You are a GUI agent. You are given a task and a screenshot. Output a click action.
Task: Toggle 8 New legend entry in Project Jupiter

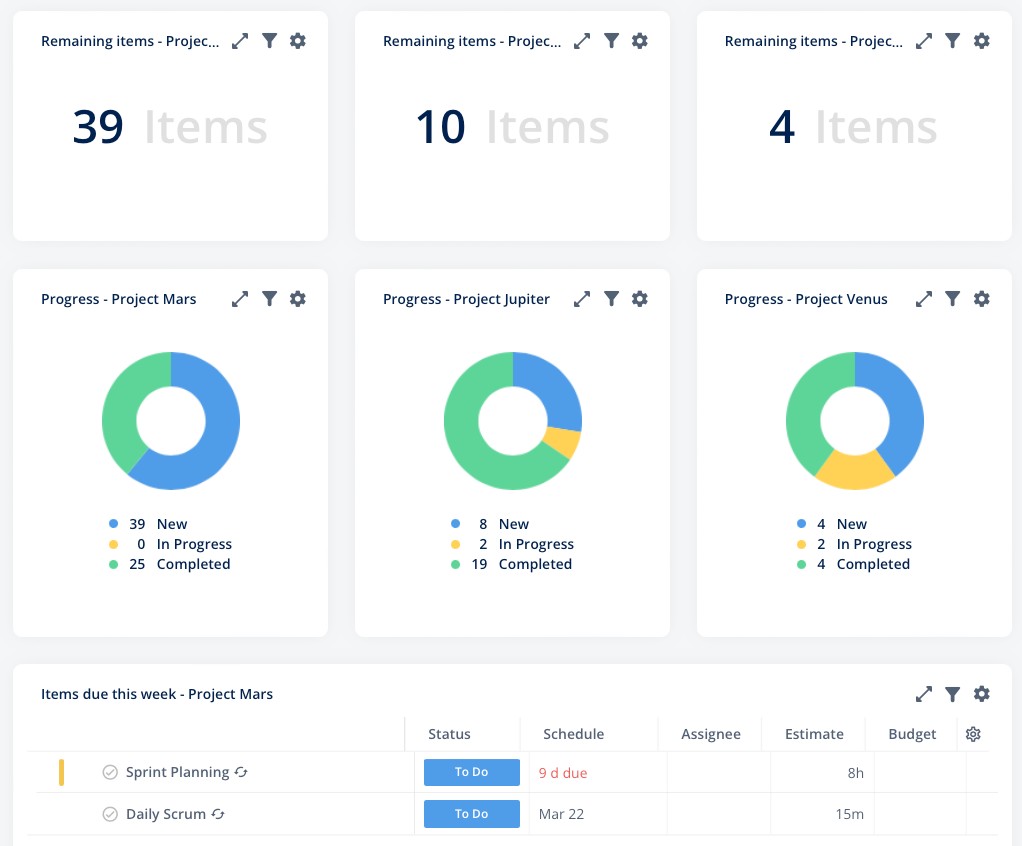click(490, 524)
